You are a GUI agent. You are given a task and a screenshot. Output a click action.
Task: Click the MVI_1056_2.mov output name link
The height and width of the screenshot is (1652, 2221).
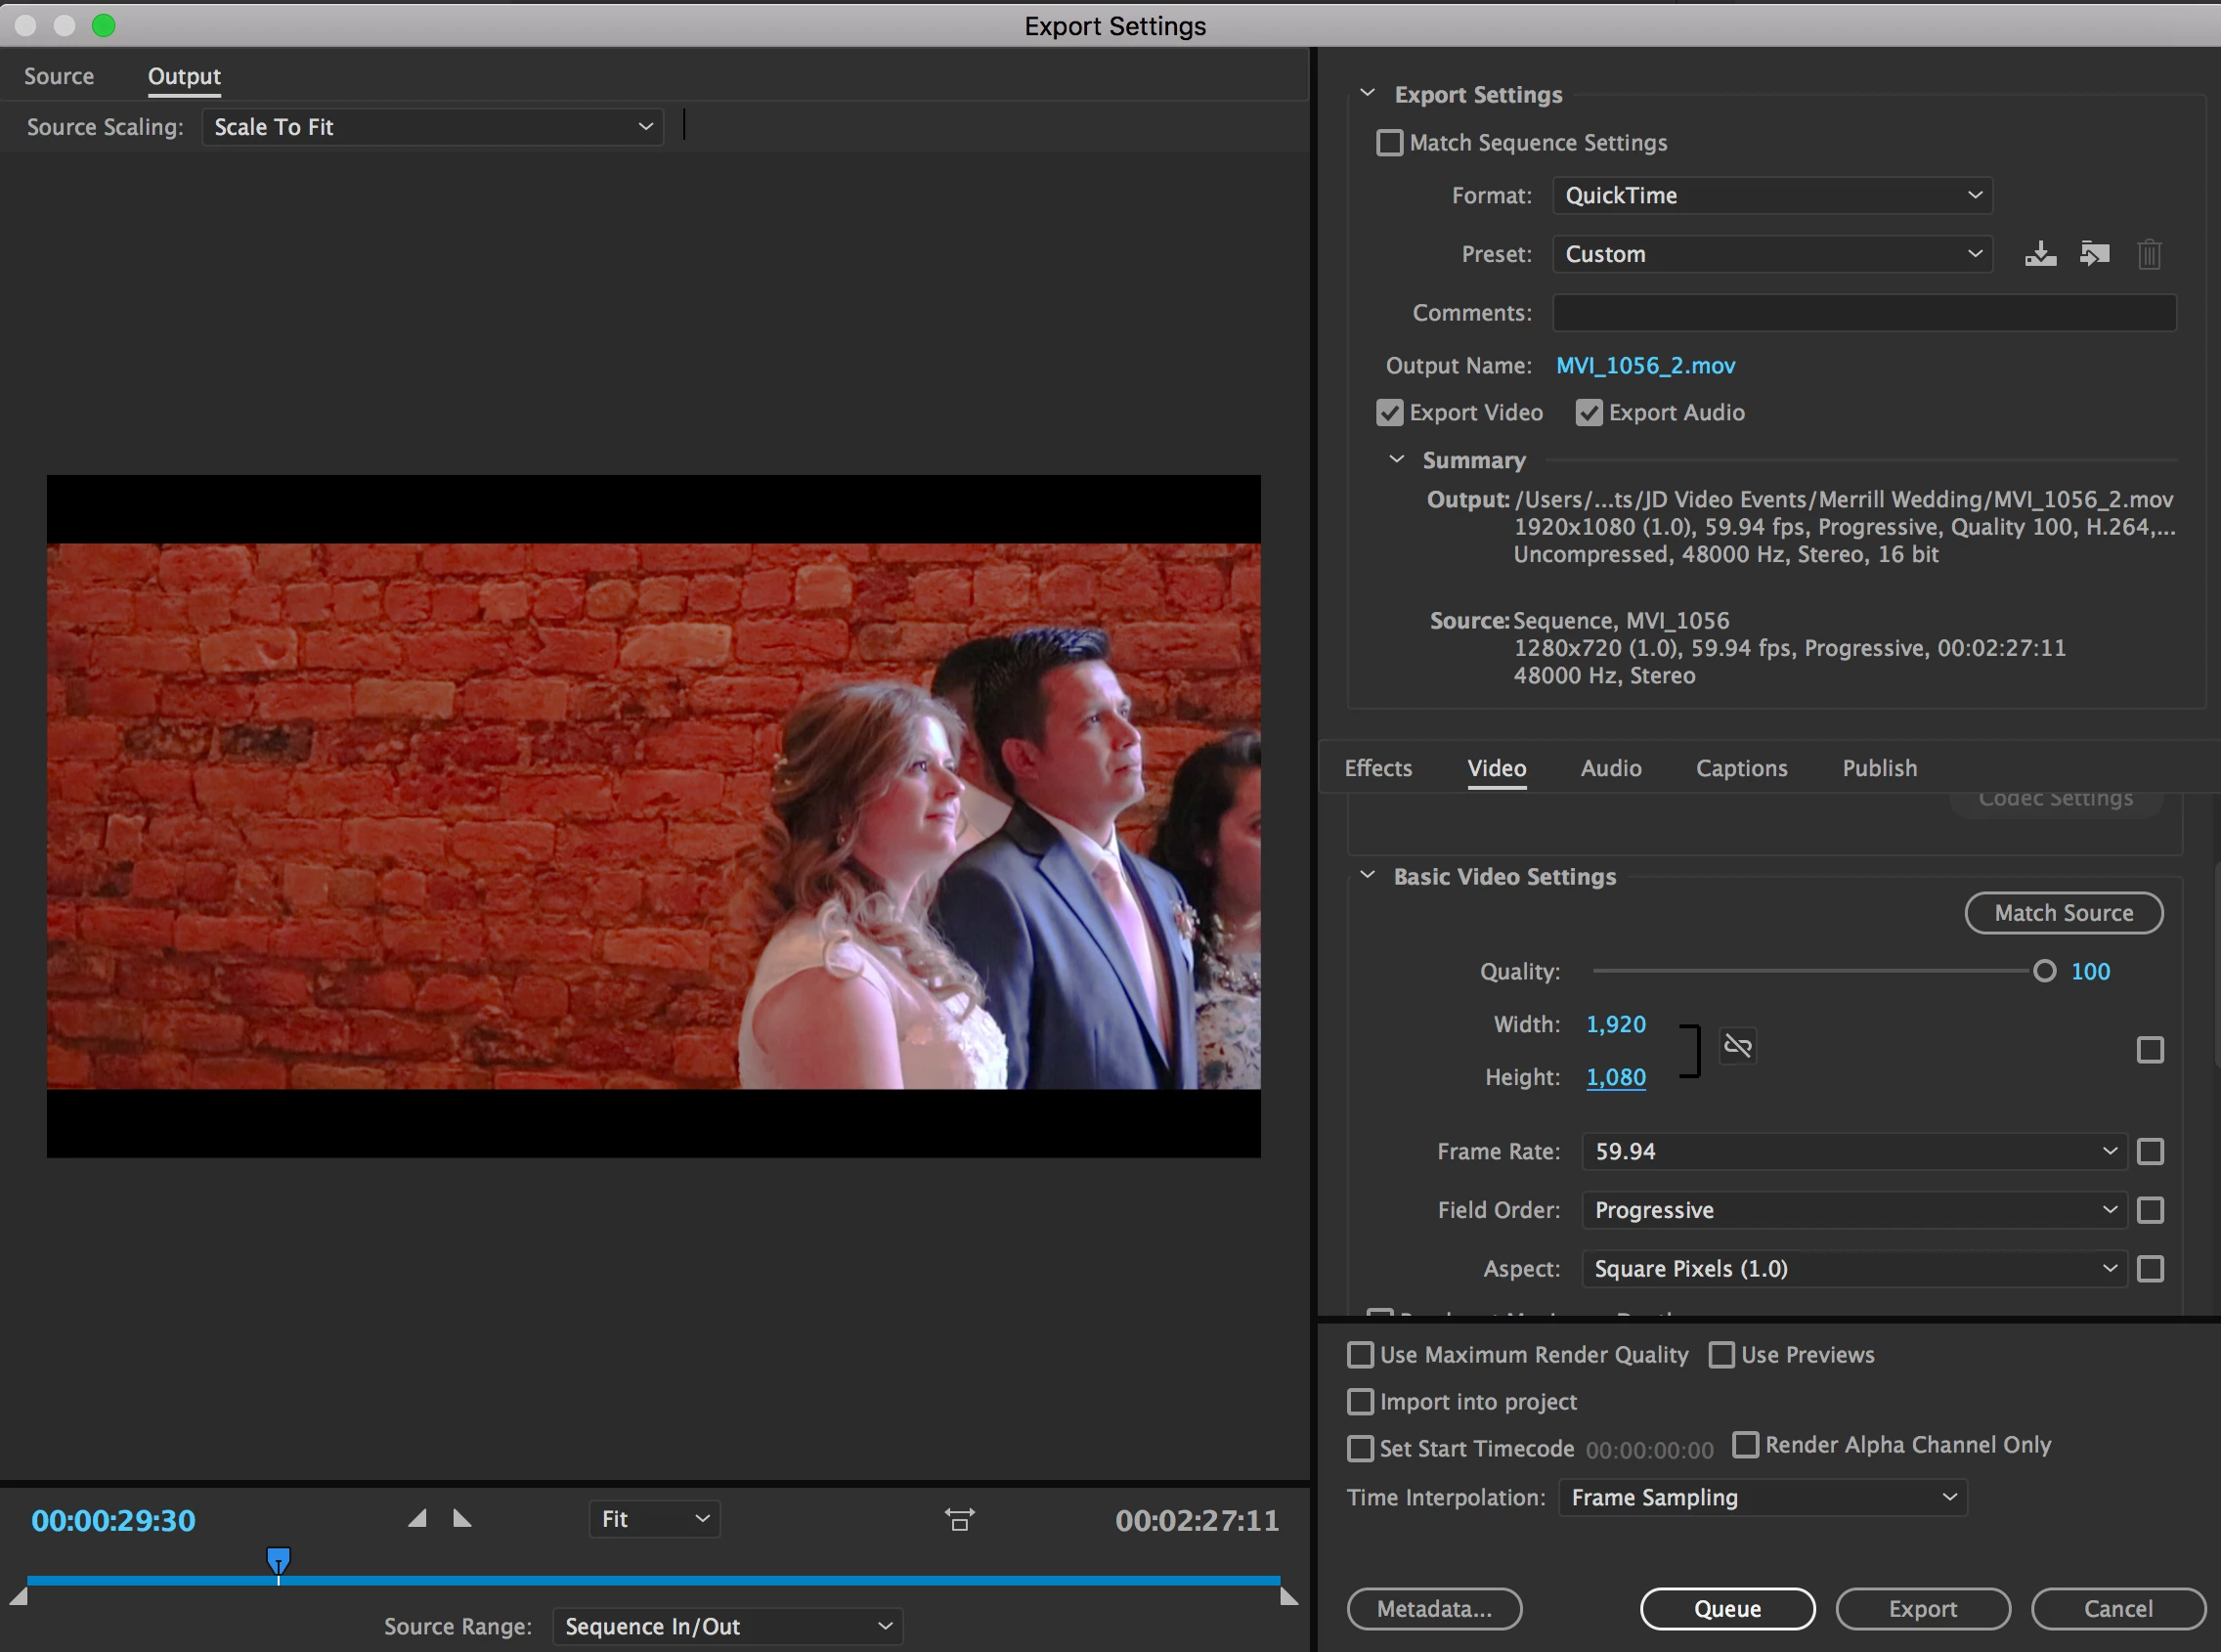point(1645,366)
